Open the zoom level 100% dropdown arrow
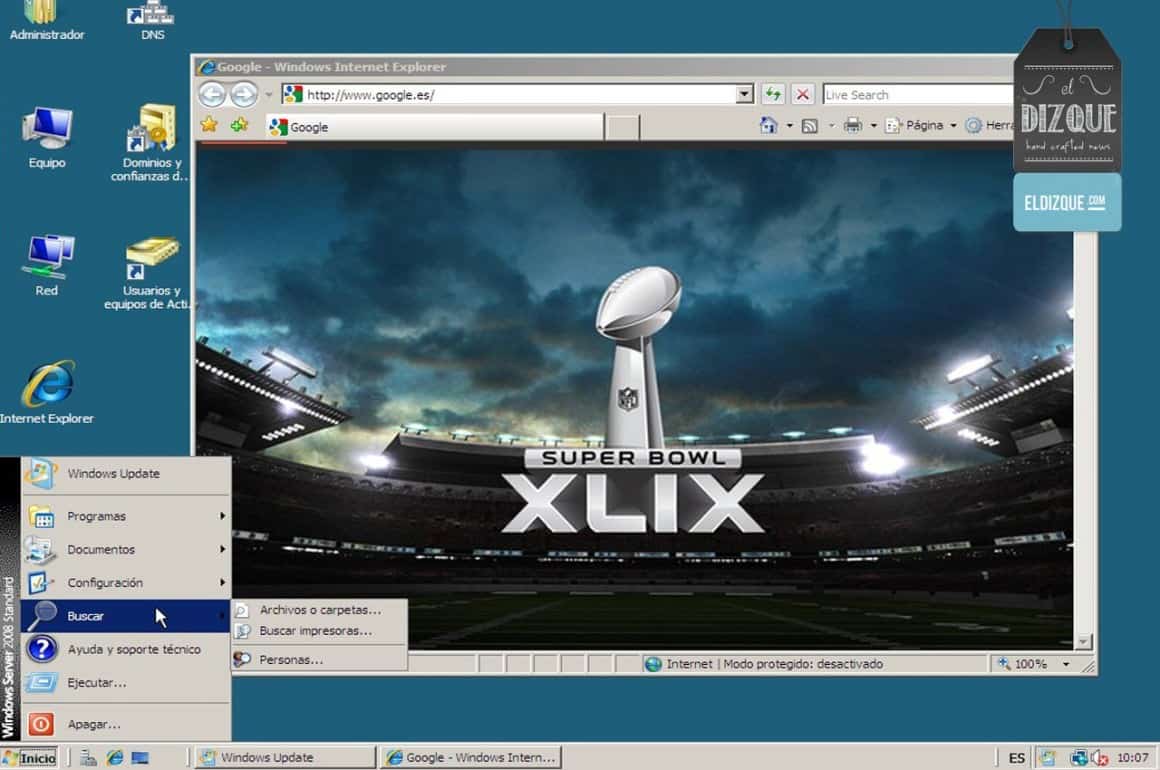This screenshot has width=1160, height=770. 1066,664
